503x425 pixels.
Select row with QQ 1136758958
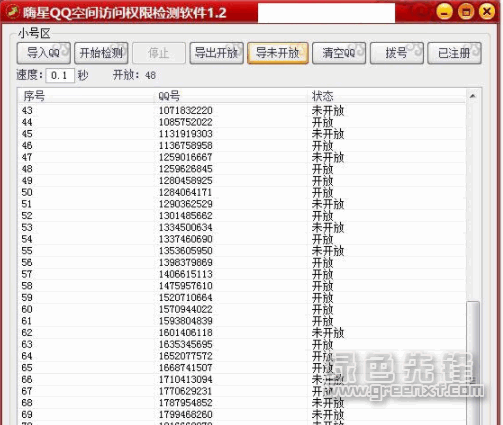tap(242, 145)
